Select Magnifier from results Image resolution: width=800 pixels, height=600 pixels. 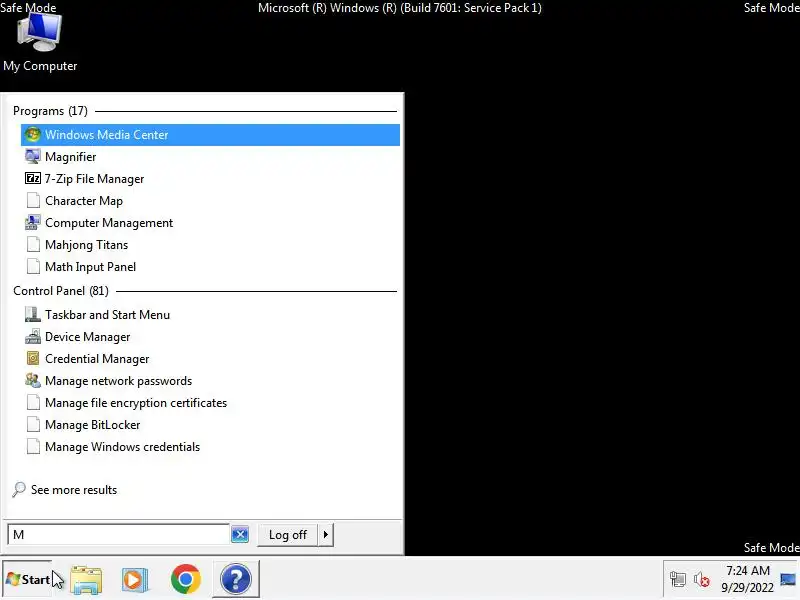click(210, 157)
